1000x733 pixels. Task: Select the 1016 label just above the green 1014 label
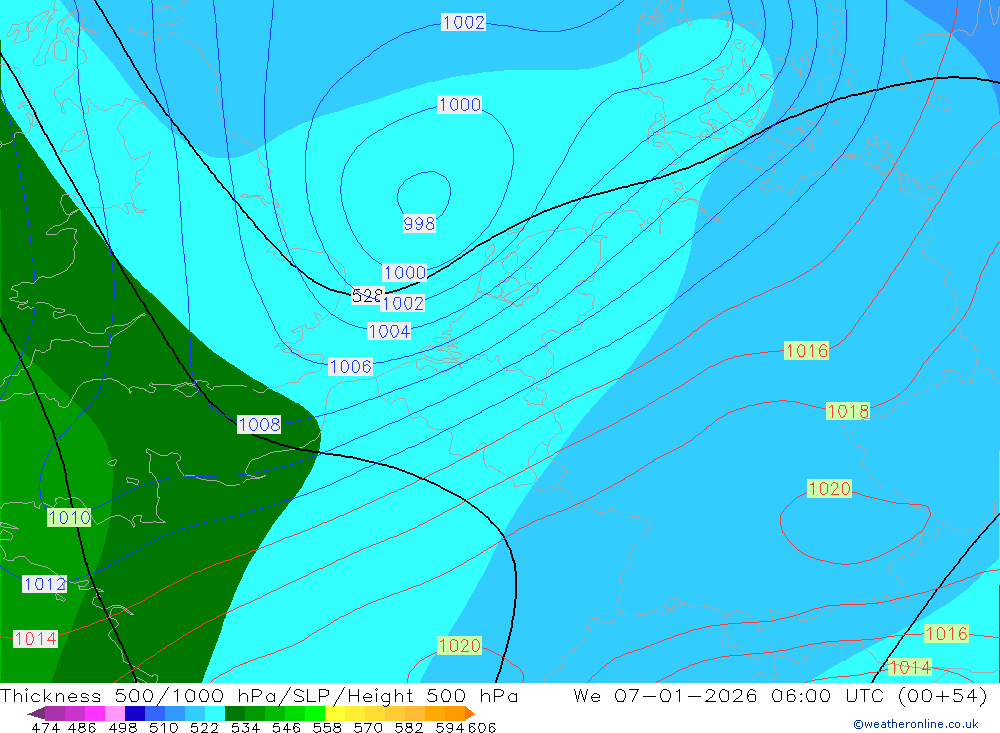click(946, 633)
